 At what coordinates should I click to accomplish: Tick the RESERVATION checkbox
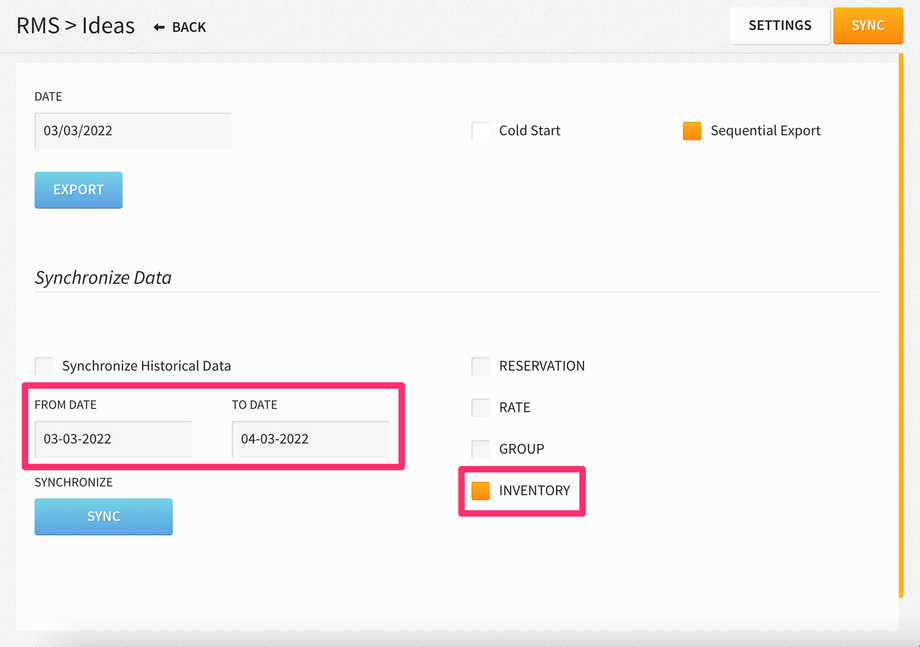point(481,366)
